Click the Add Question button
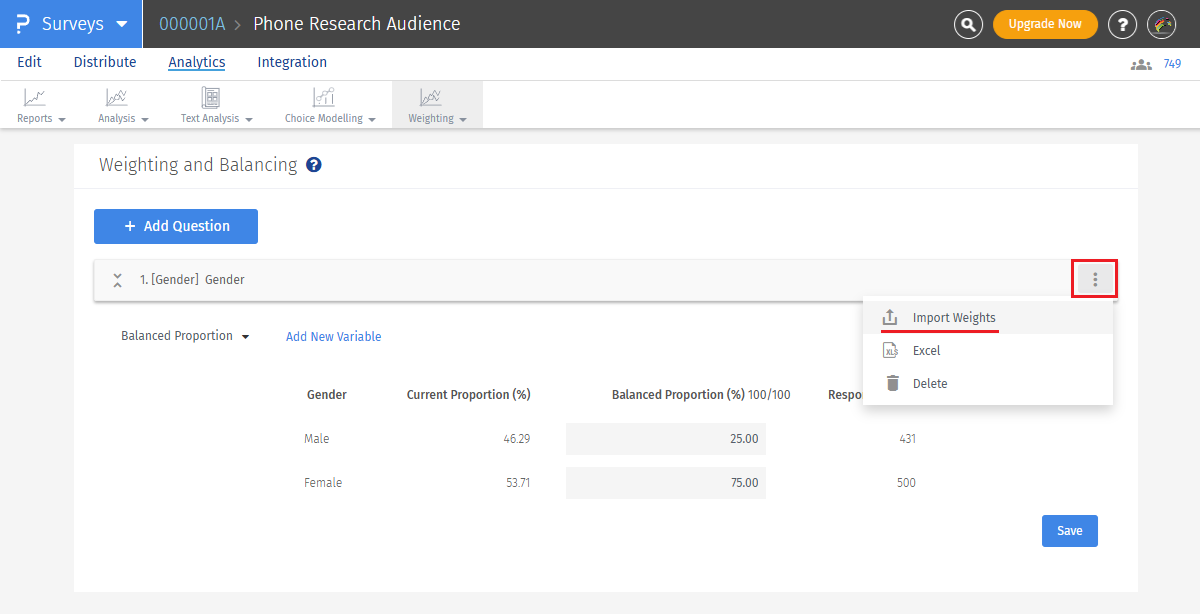This screenshot has width=1200, height=614. (x=176, y=226)
